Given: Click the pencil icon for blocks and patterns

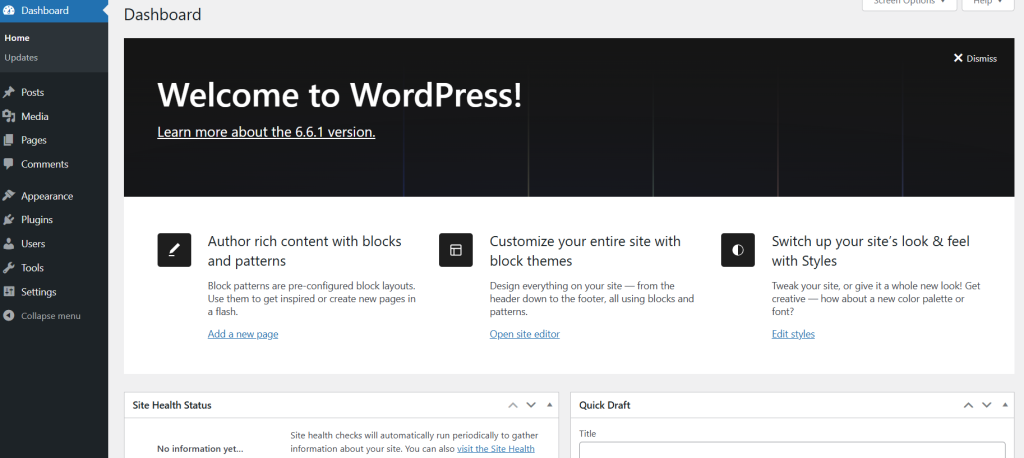Looking at the screenshot, I should 174,250.
